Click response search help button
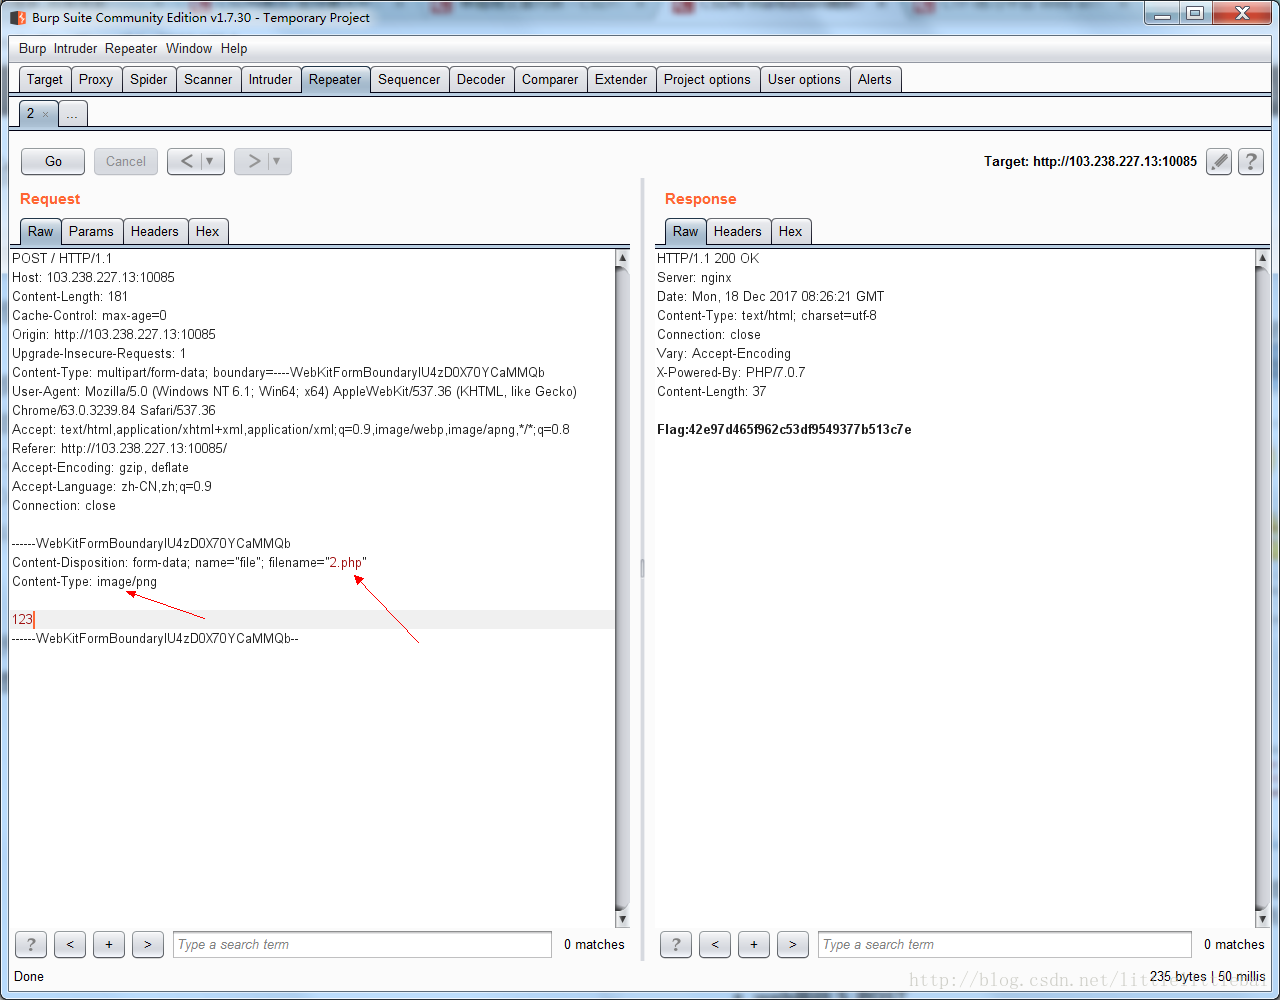This screenshot has width=1280, height=1000. (676, 944)
